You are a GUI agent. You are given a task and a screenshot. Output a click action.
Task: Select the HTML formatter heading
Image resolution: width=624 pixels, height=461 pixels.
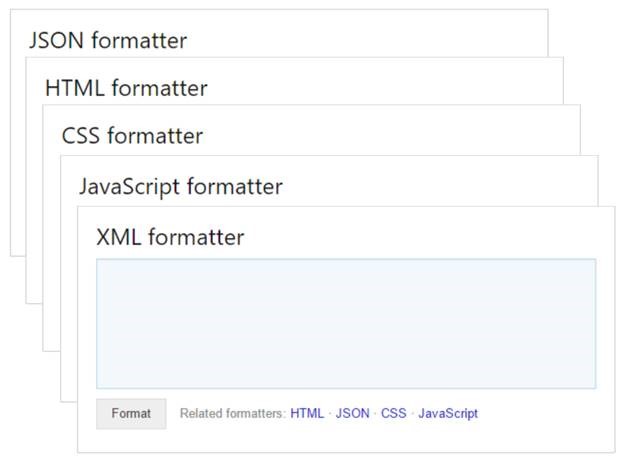[126, 88]
